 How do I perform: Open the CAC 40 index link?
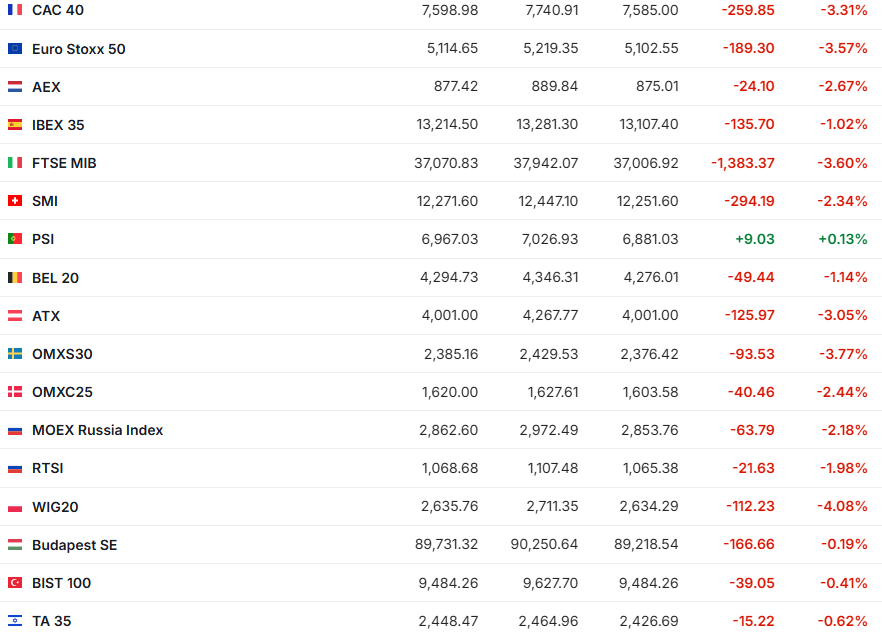point(58,10)
